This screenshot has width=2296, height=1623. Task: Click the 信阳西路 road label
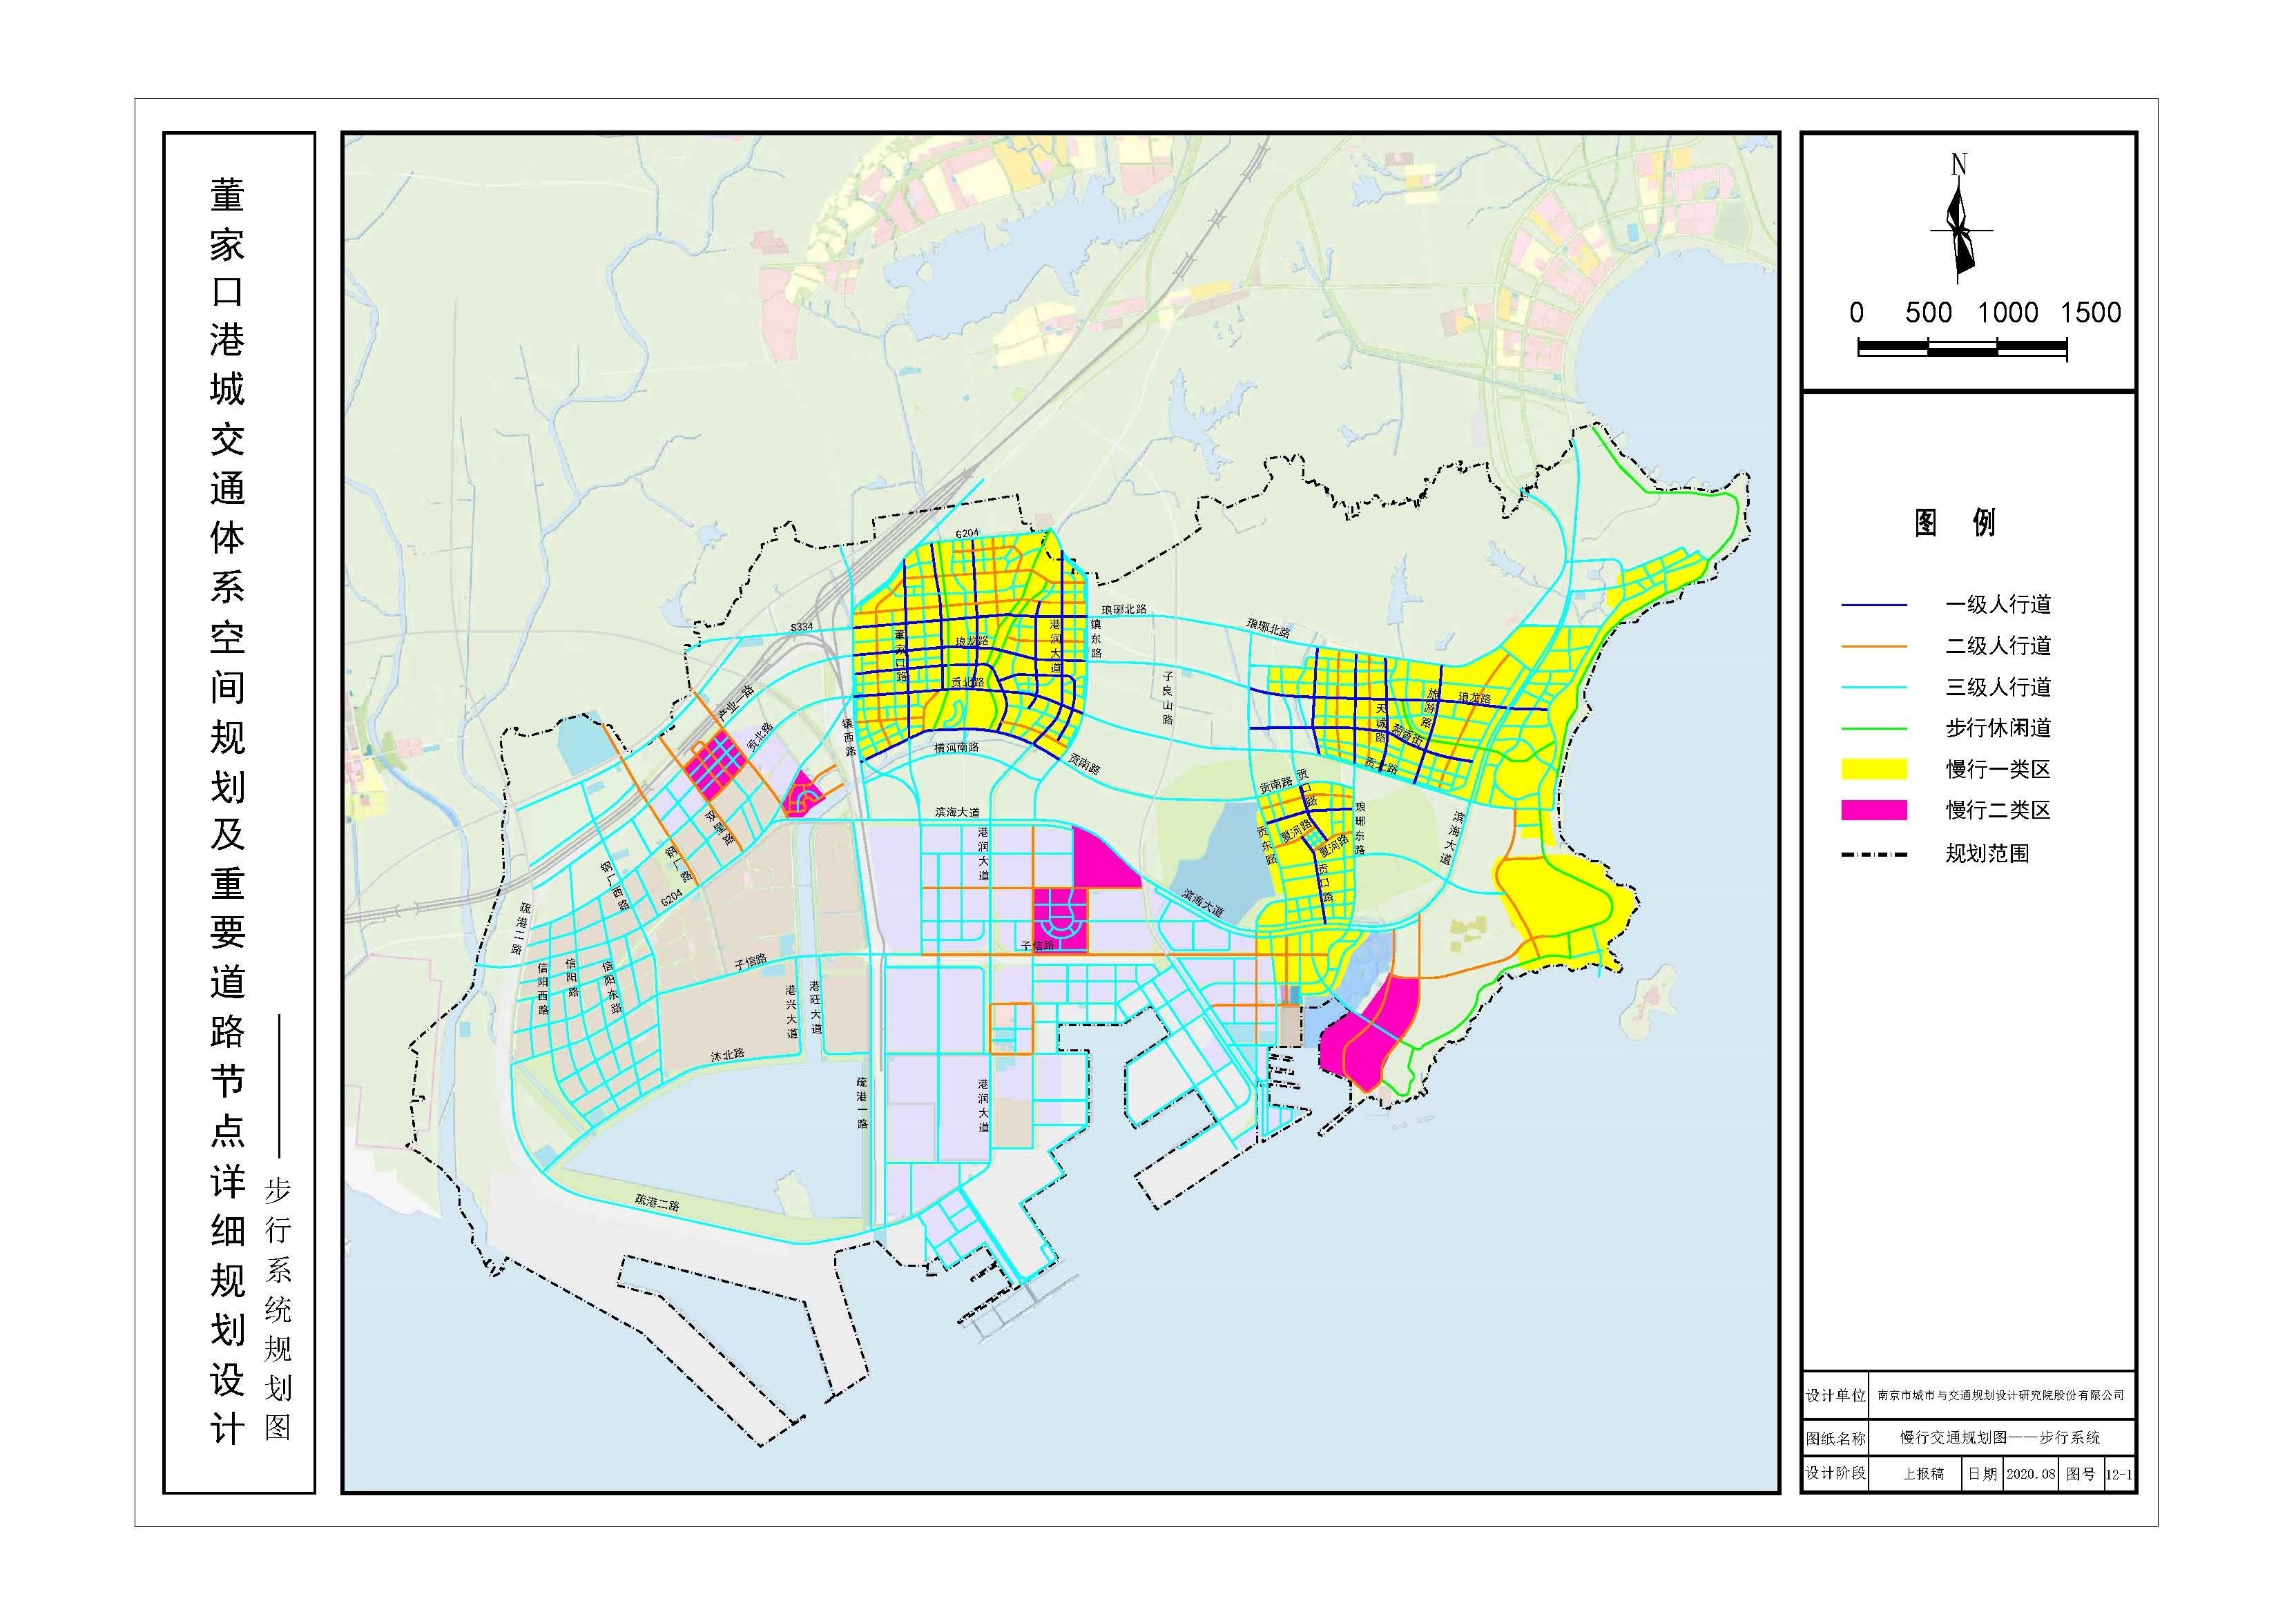coord(542,989)
